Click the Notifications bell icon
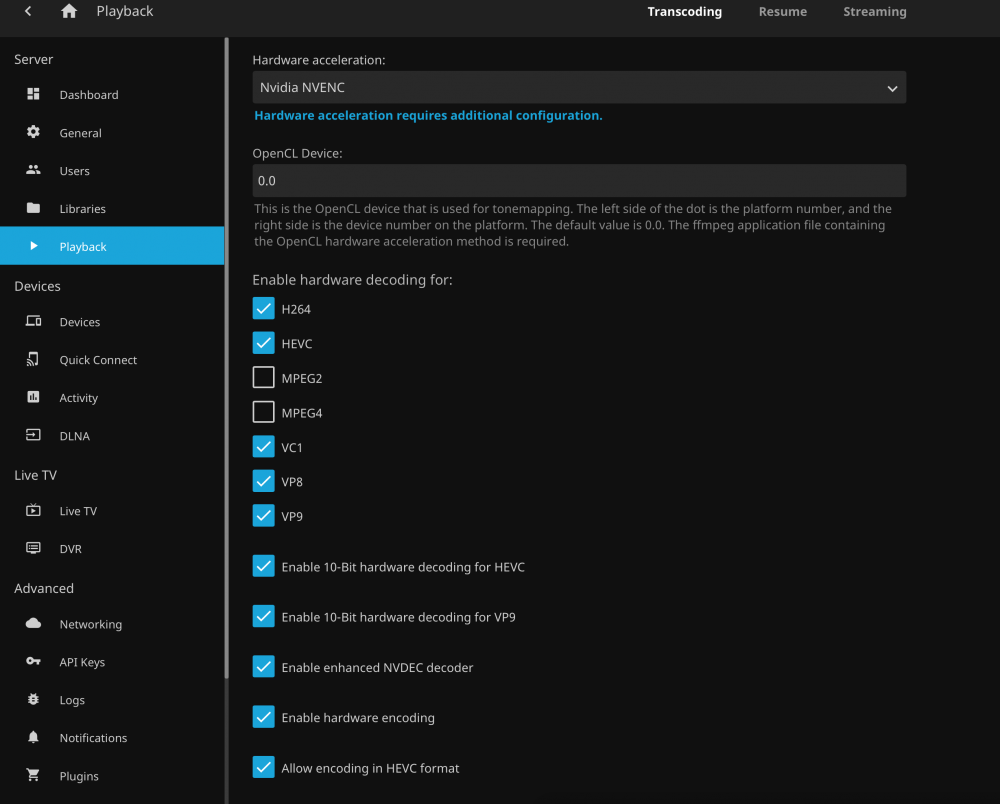 point(33,737)
